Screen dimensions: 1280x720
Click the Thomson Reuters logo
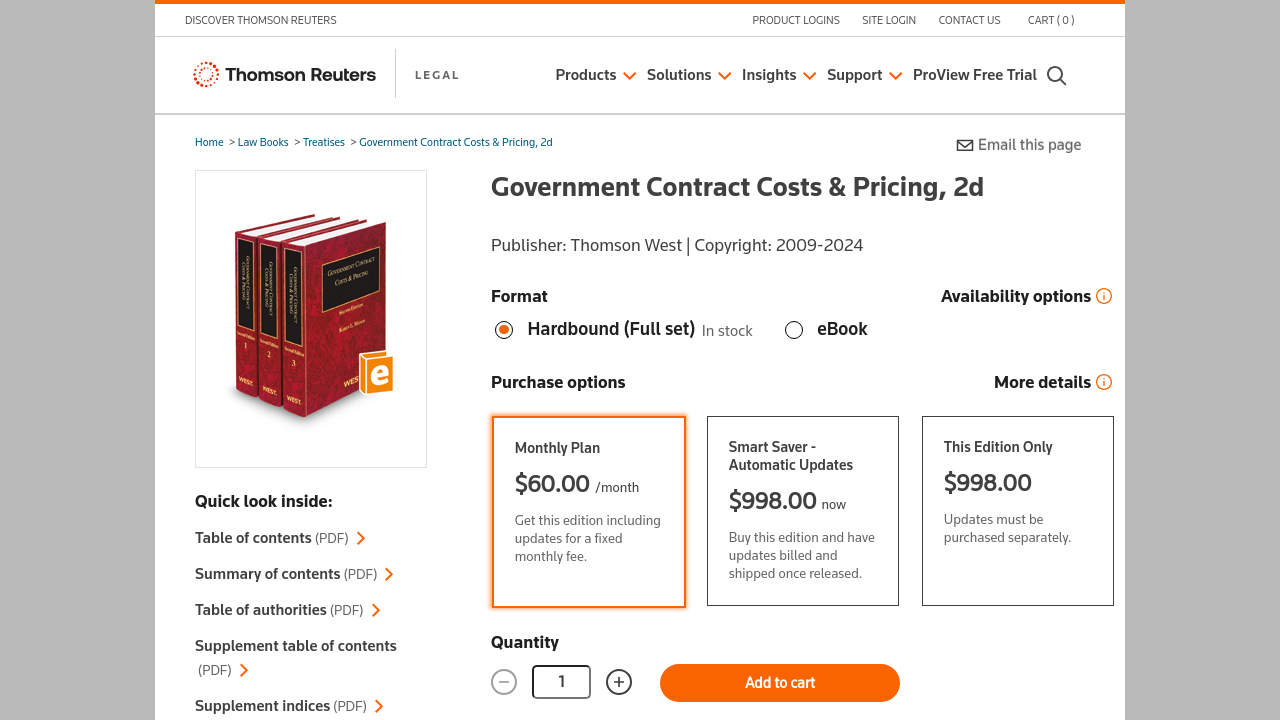click(x=285, y=75)
